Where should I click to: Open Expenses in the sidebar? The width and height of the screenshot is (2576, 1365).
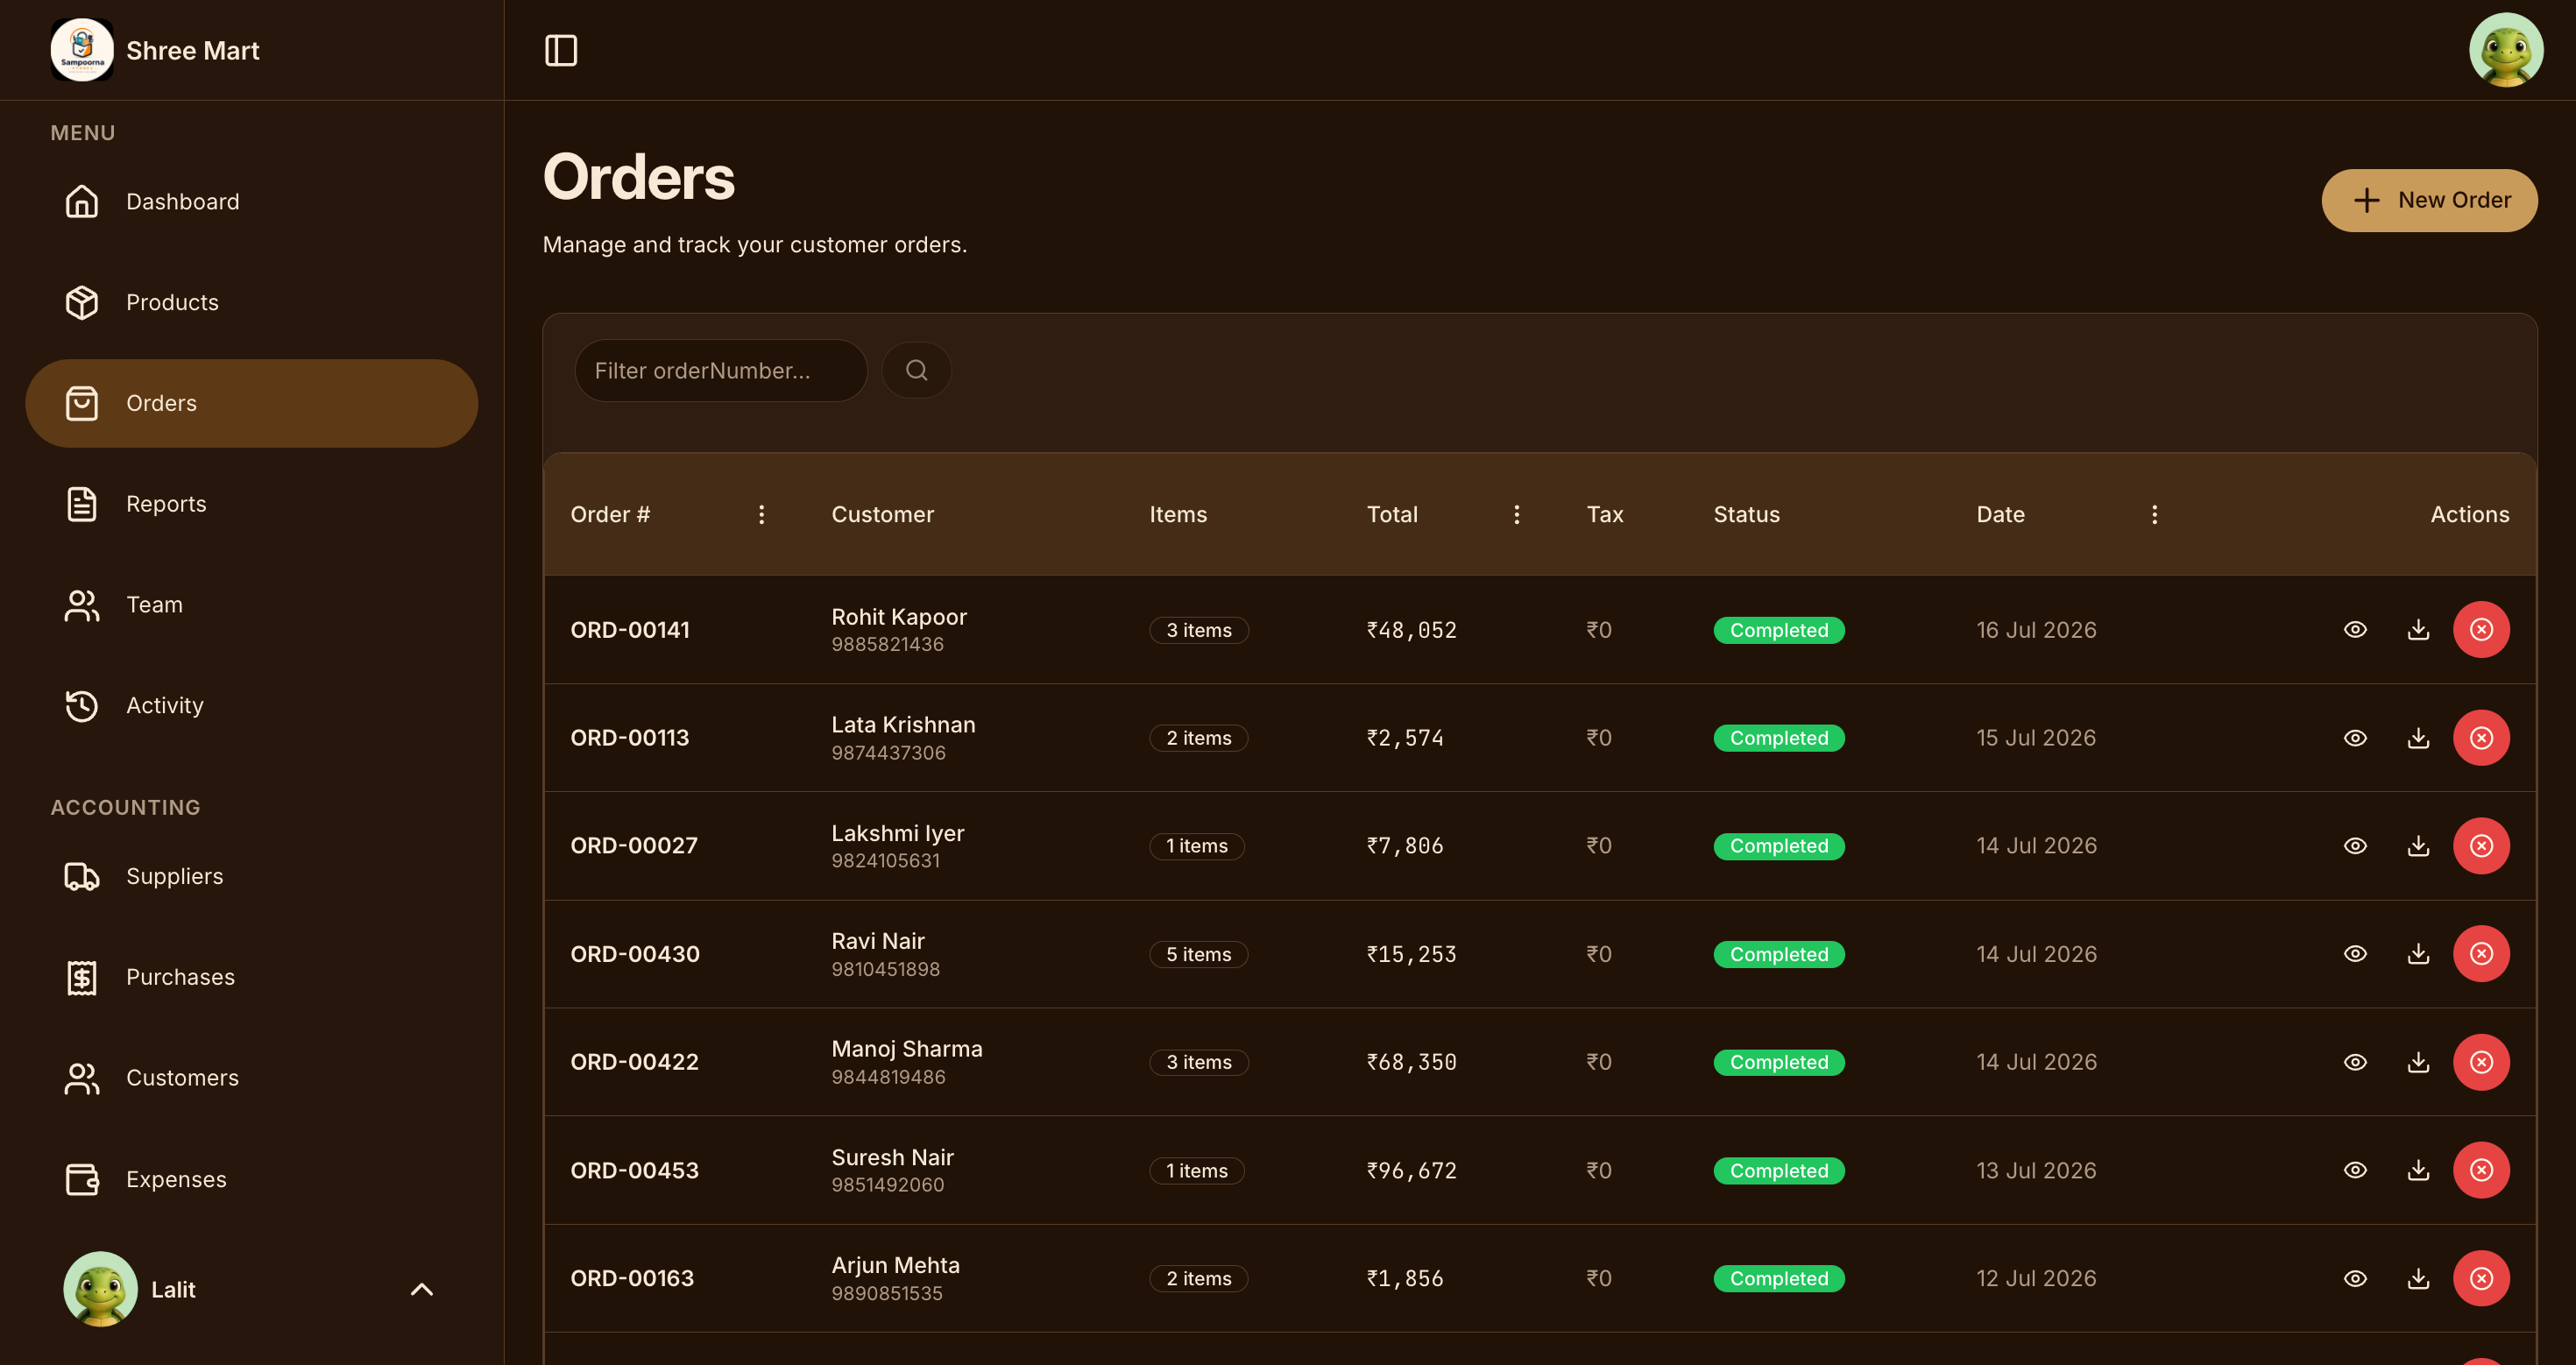tap(252, 1180)
